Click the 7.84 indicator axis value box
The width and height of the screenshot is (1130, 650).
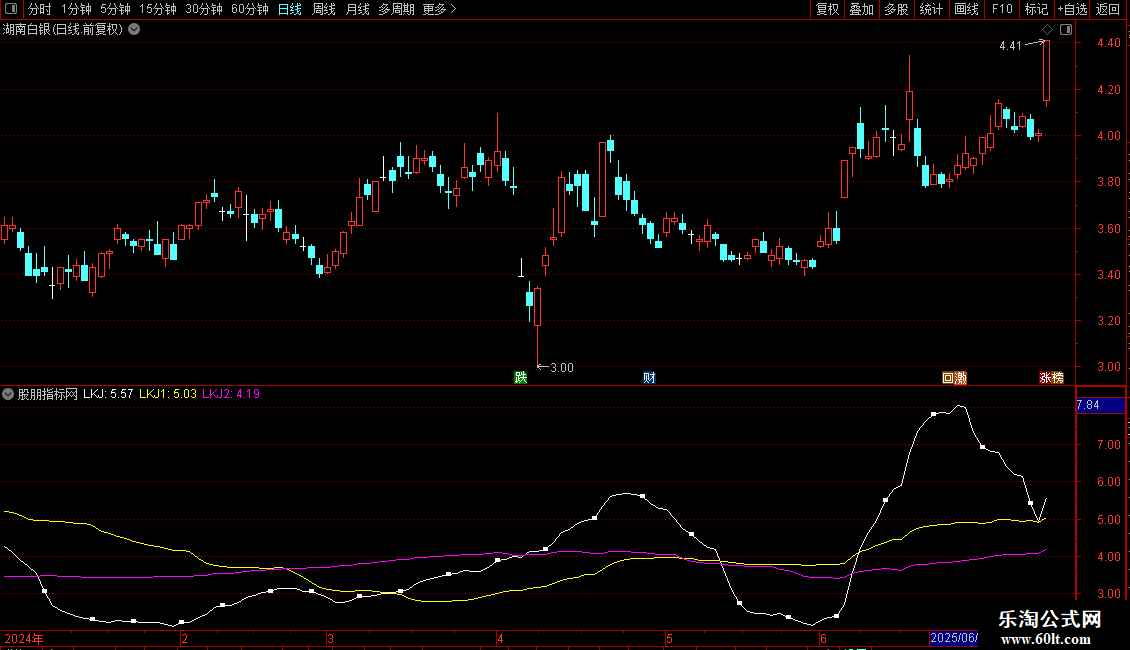pos(1087,405)
